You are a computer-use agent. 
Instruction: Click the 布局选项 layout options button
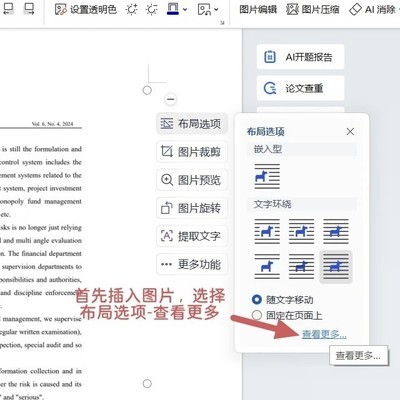pyautogui.click(x=192, y=124)
